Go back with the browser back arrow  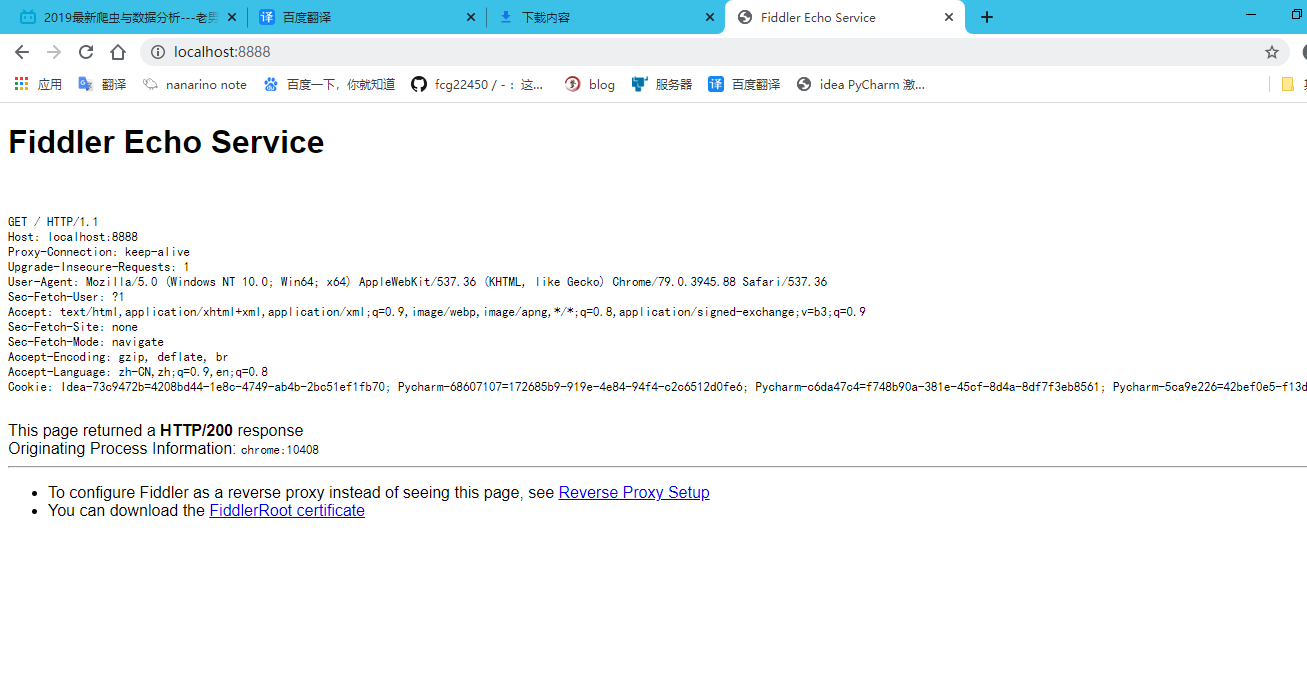22,52
